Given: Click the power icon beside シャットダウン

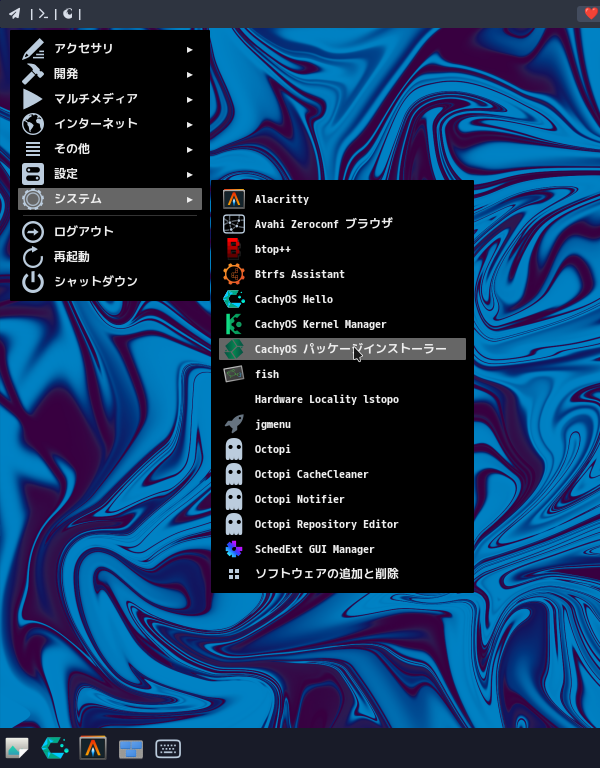Looking at the screenshot, I should (33, 282).
